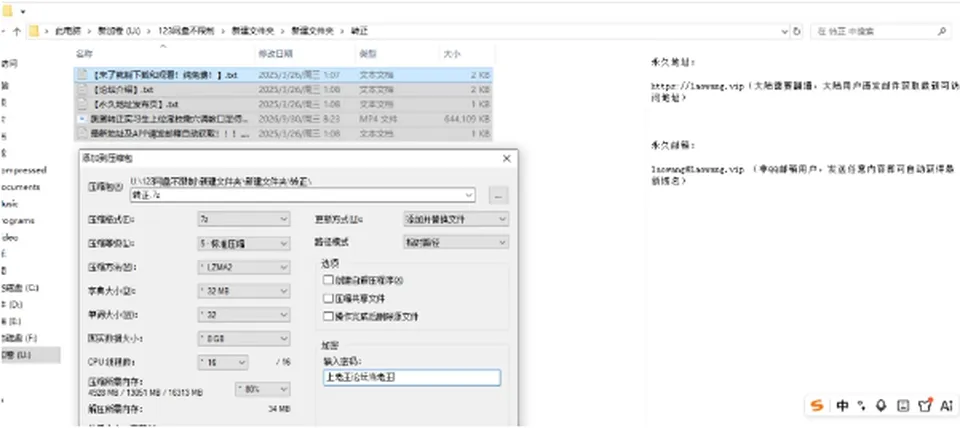Click the yellow folder icon in title bar

pyautogui.click(x=7, y=10)
